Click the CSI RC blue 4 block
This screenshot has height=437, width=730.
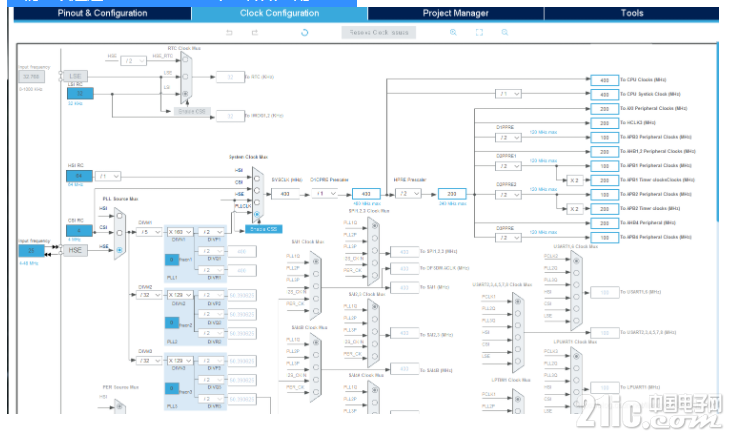79,231
